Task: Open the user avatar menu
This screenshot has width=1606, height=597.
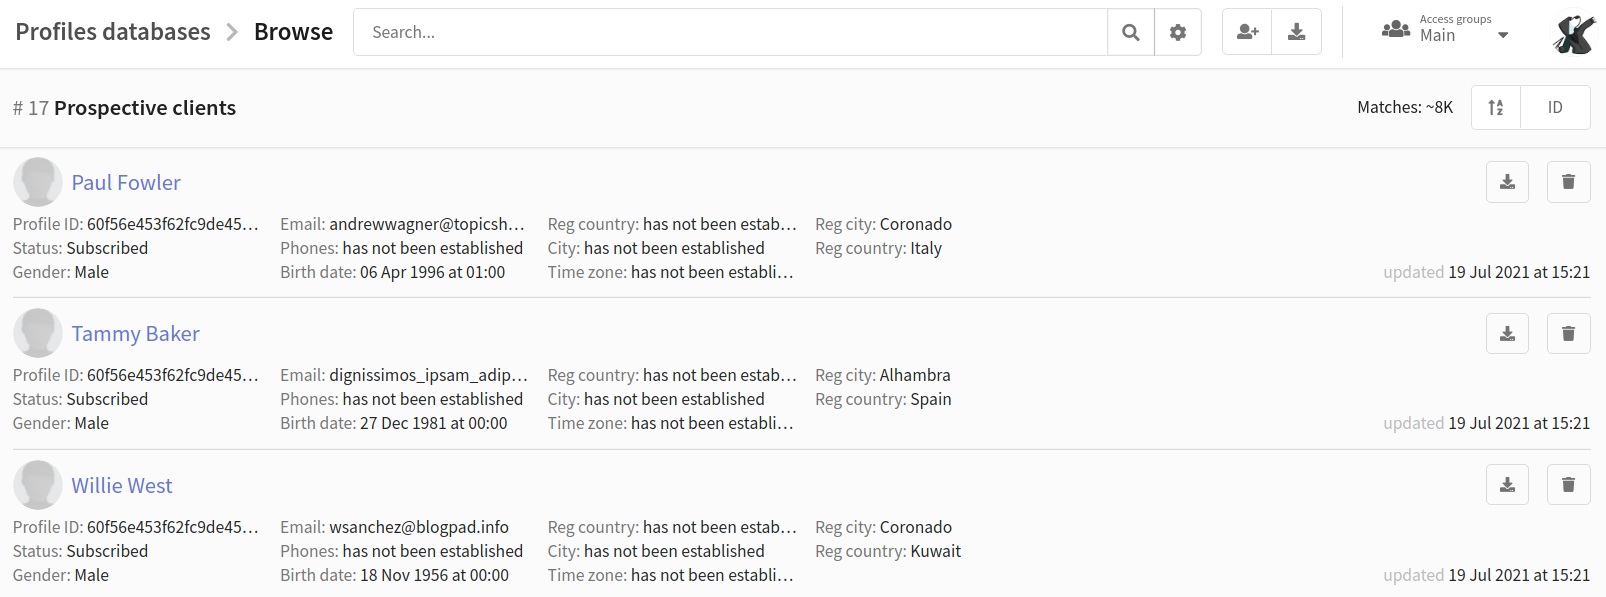Action: coord(1573,34)
